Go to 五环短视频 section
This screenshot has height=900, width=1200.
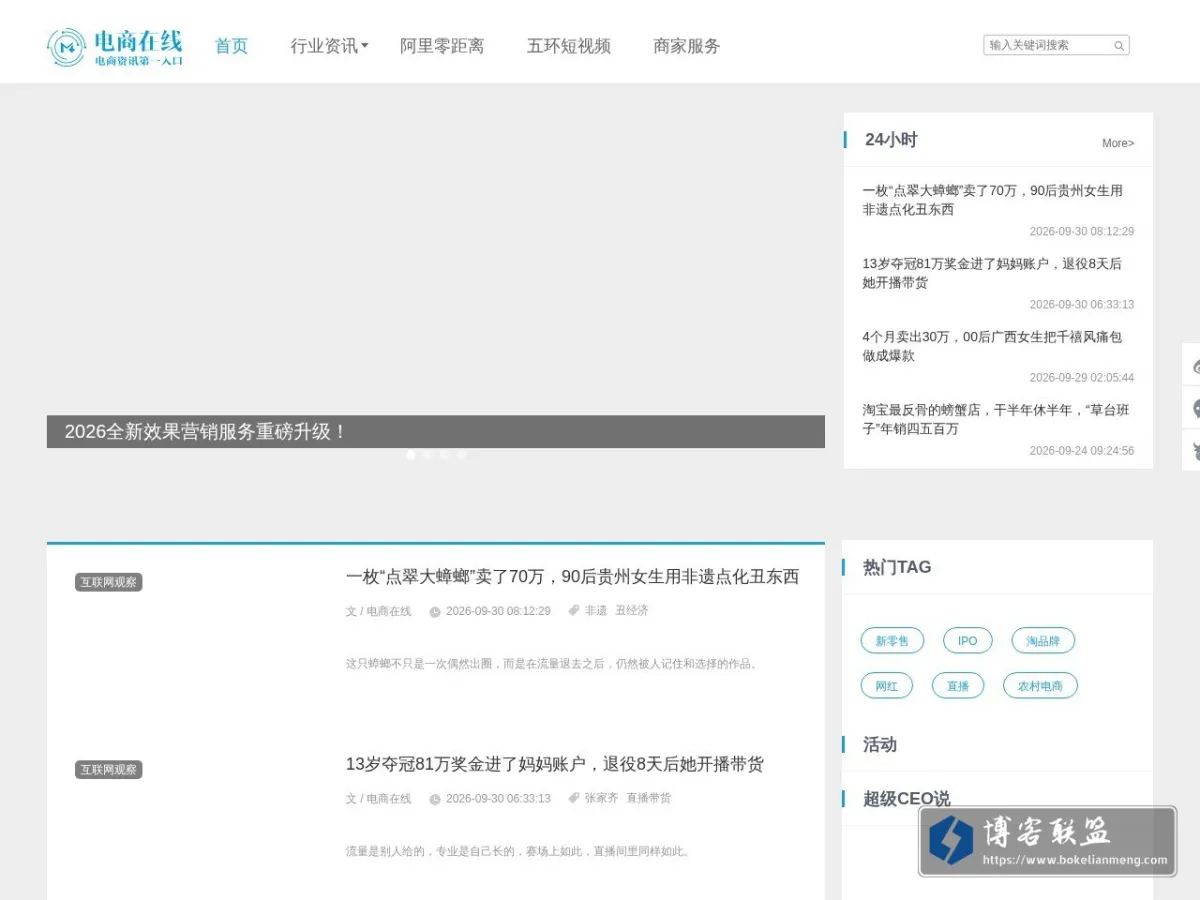tap(569, 46)
